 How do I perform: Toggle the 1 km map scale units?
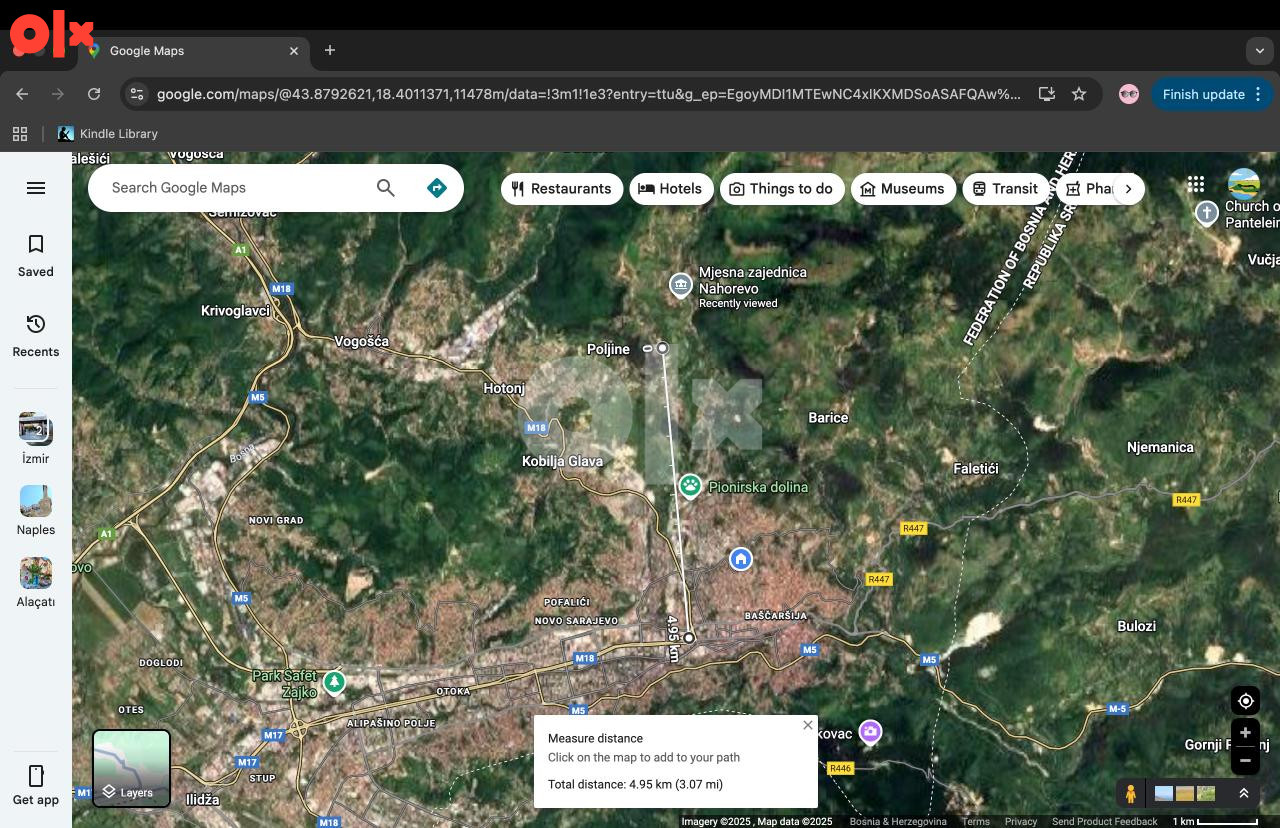point(1214,822)
